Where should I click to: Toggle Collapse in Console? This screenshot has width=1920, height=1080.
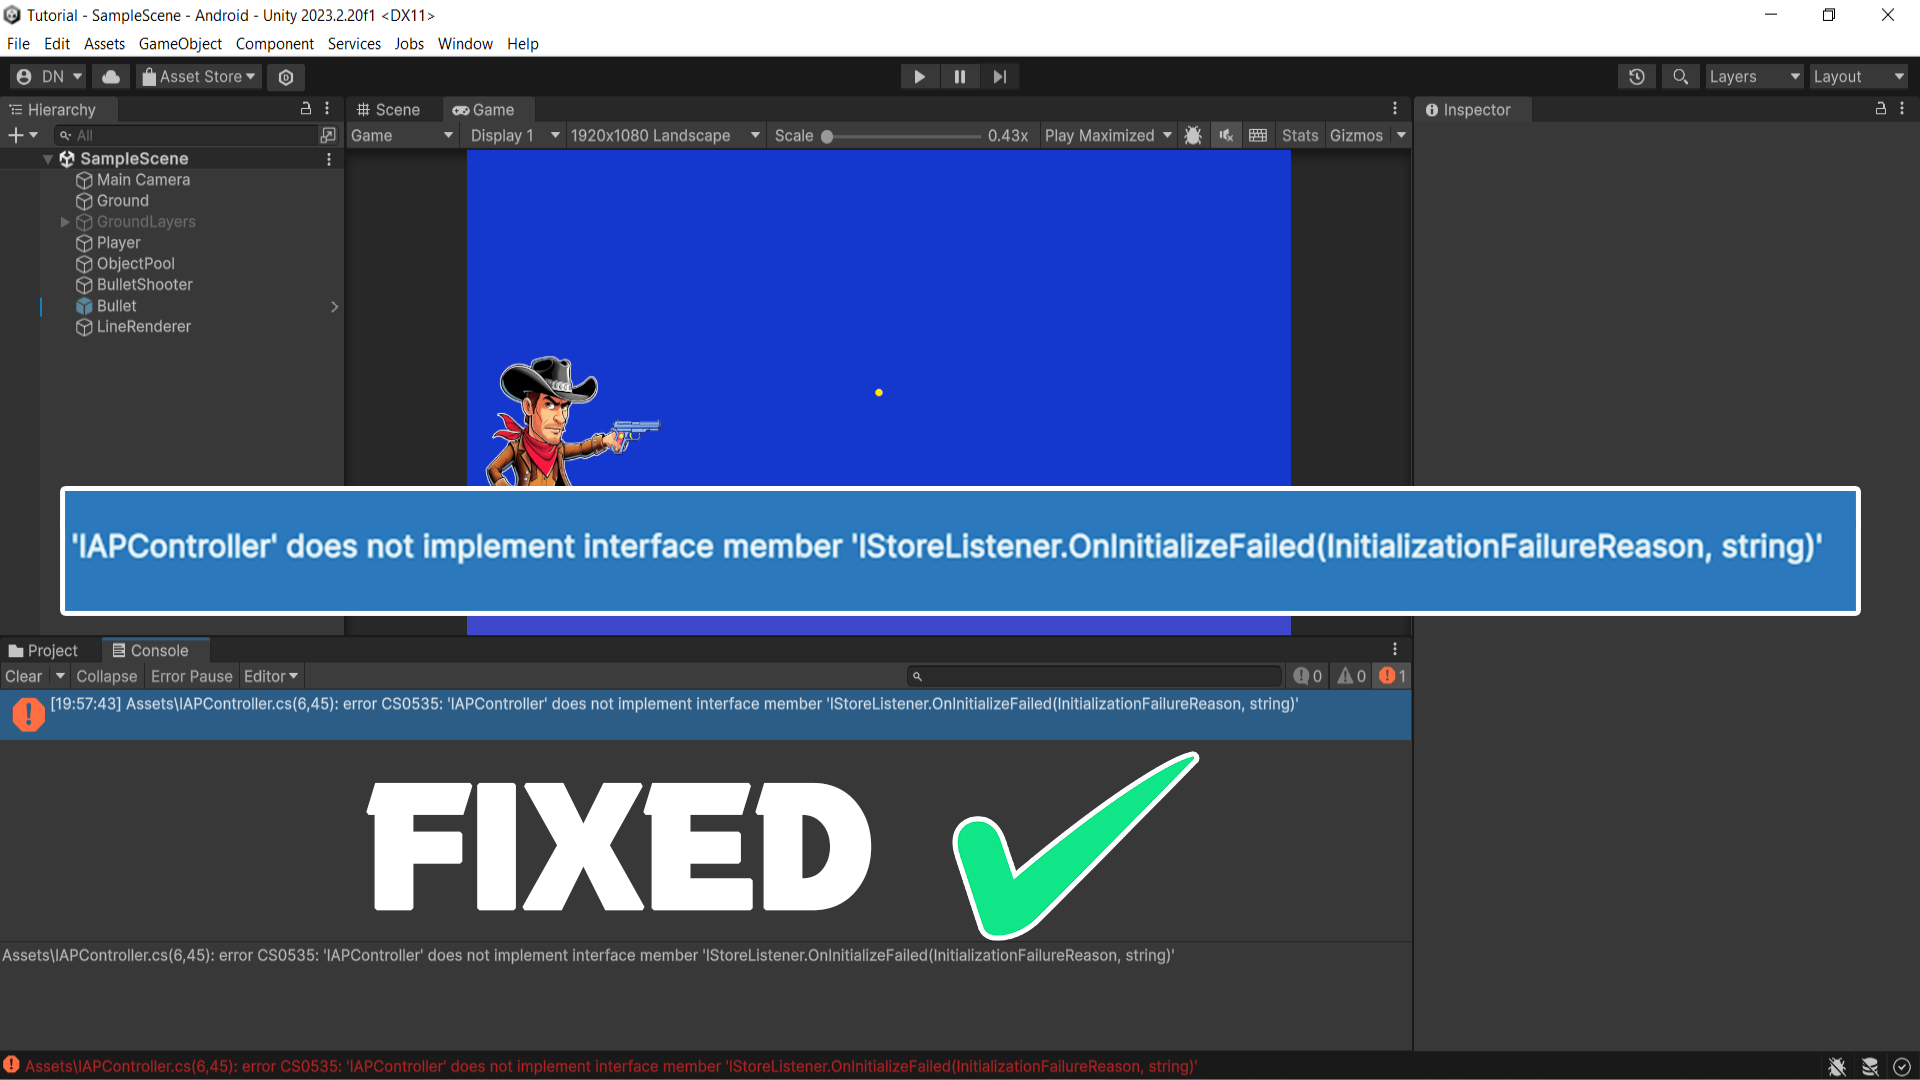107,677
